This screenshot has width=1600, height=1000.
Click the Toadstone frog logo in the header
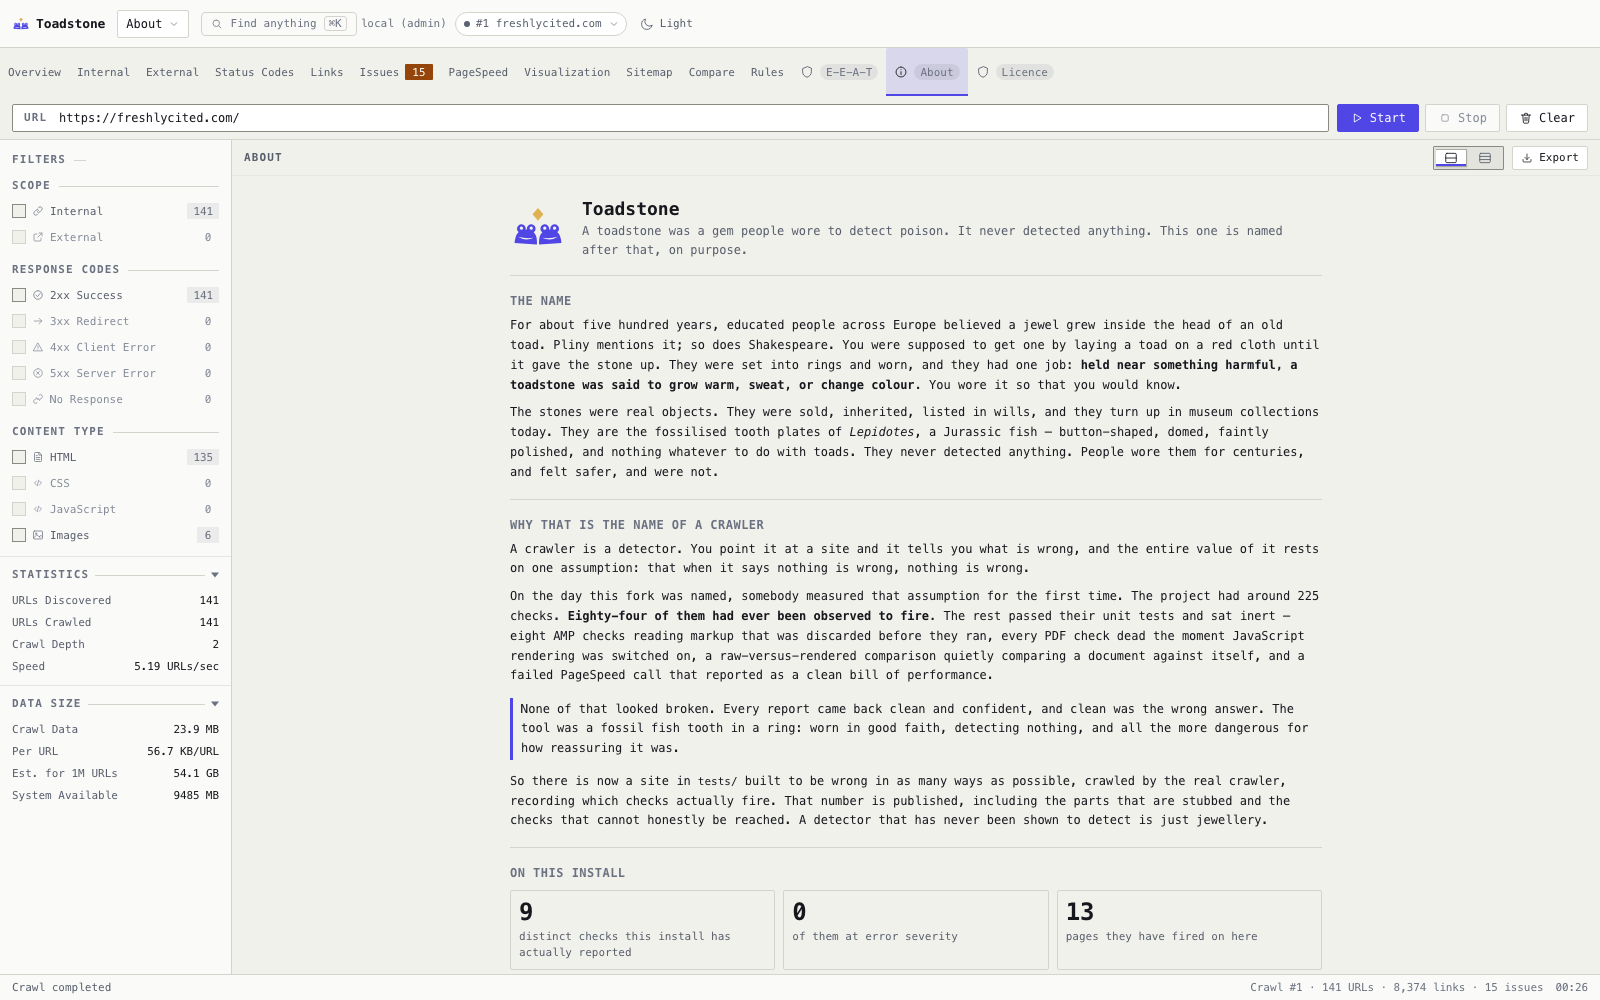(x=21, y=24)
